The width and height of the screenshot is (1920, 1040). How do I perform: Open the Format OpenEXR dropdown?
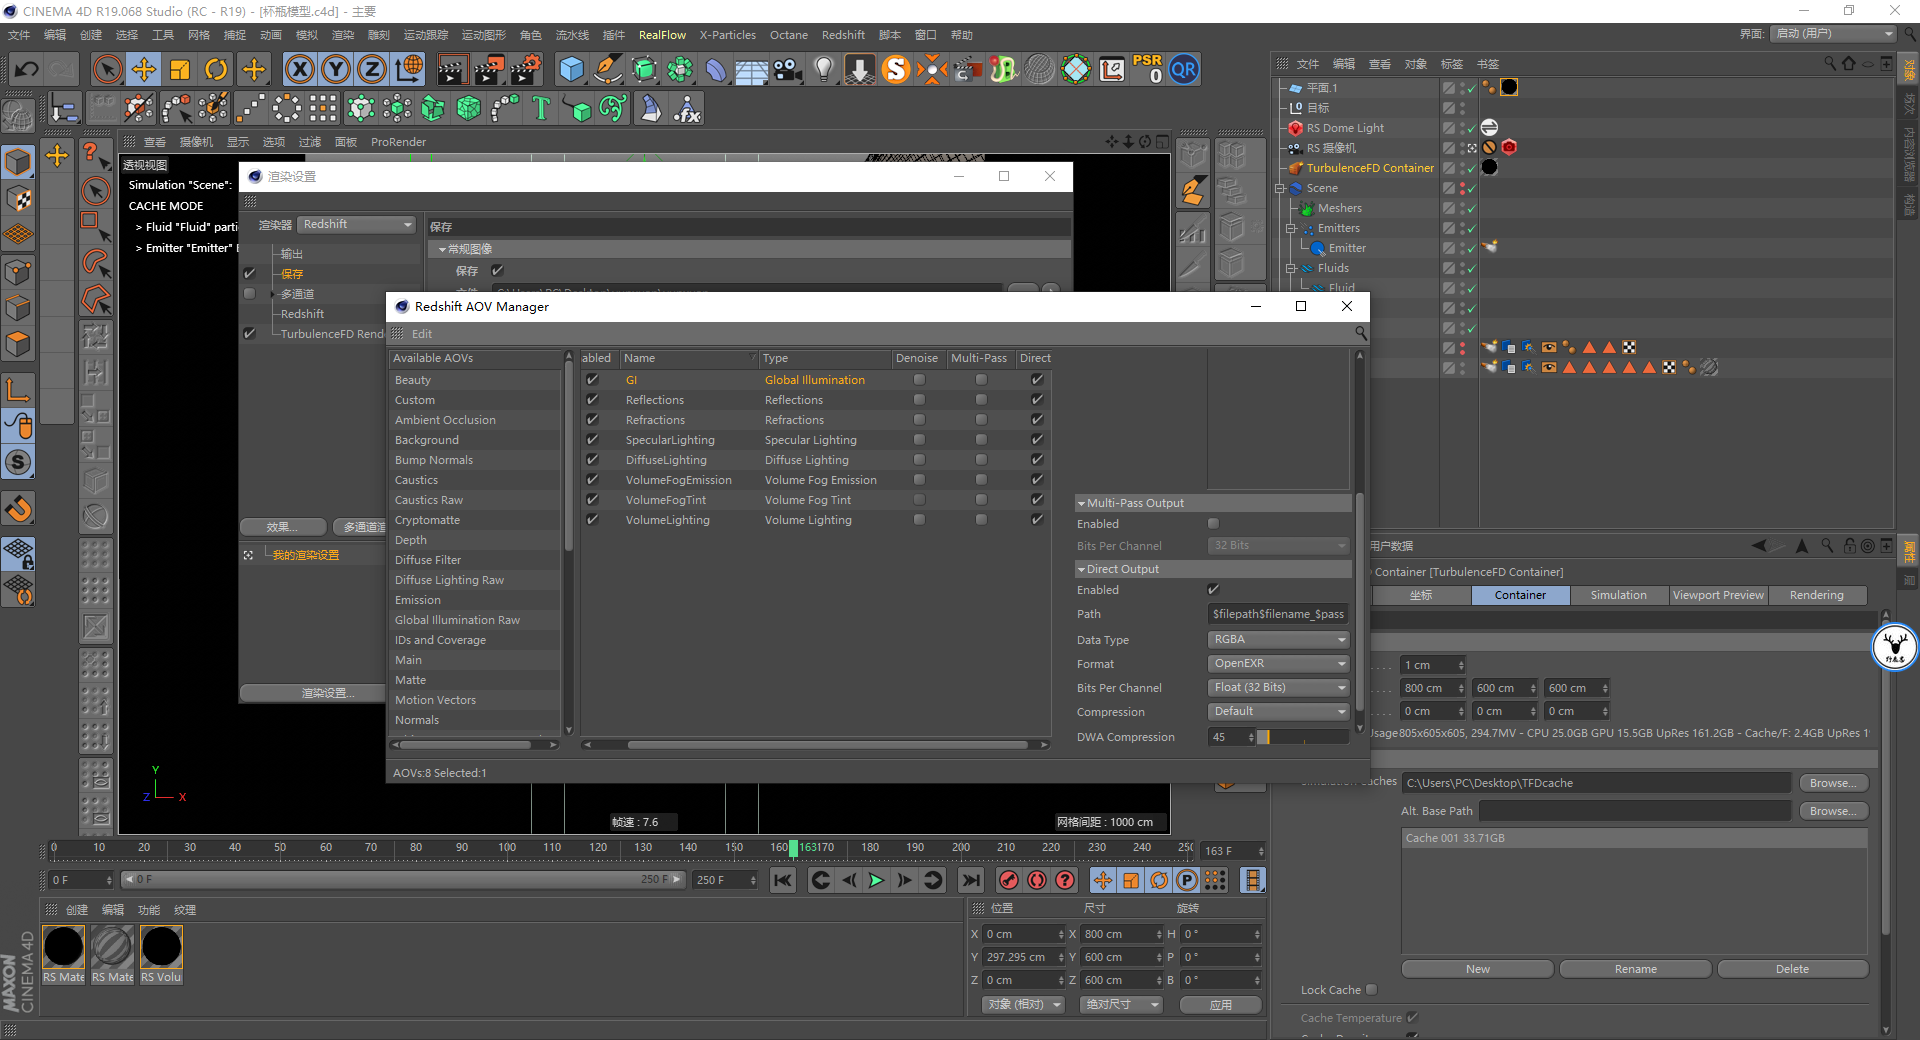(x=1278, y=664)
